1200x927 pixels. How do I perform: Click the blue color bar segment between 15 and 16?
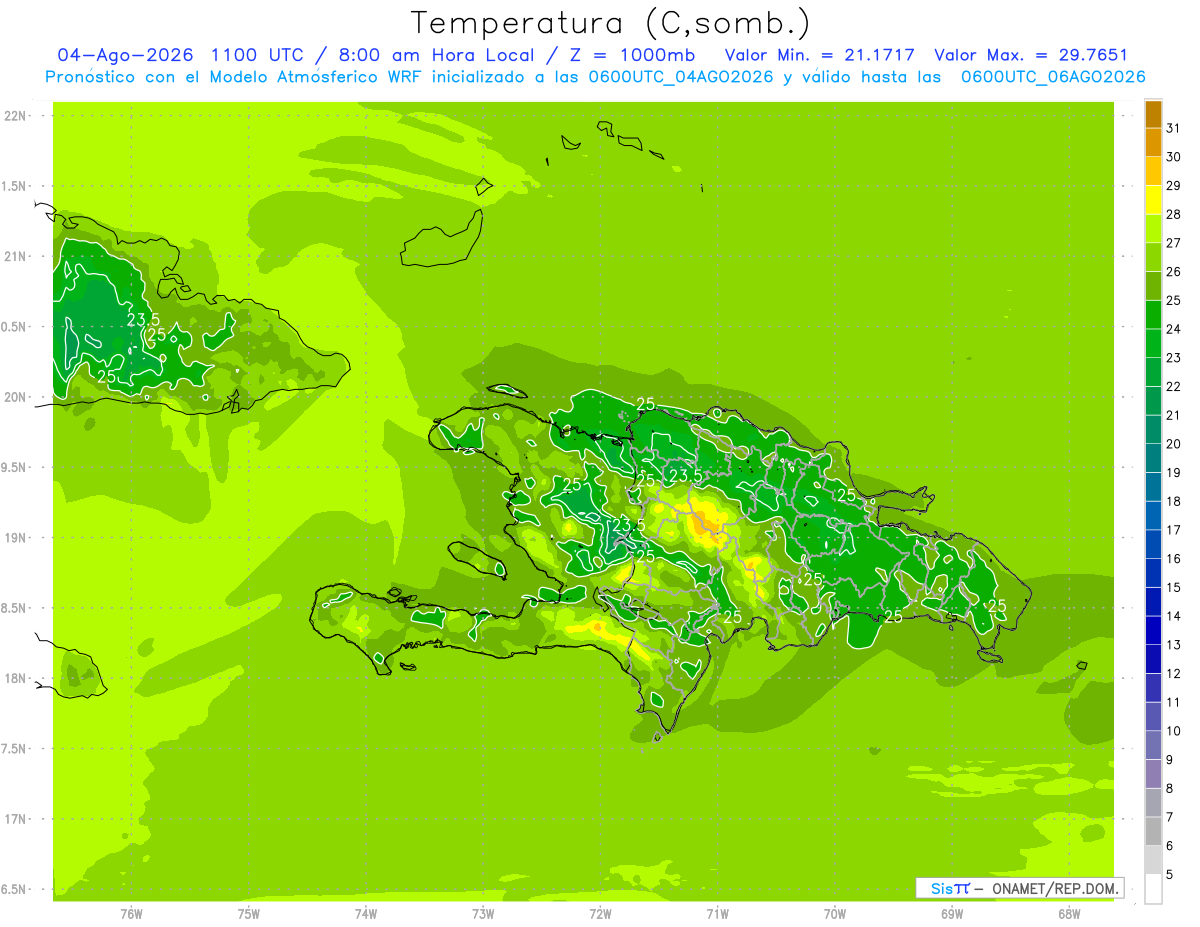[x=1153, y=573]
